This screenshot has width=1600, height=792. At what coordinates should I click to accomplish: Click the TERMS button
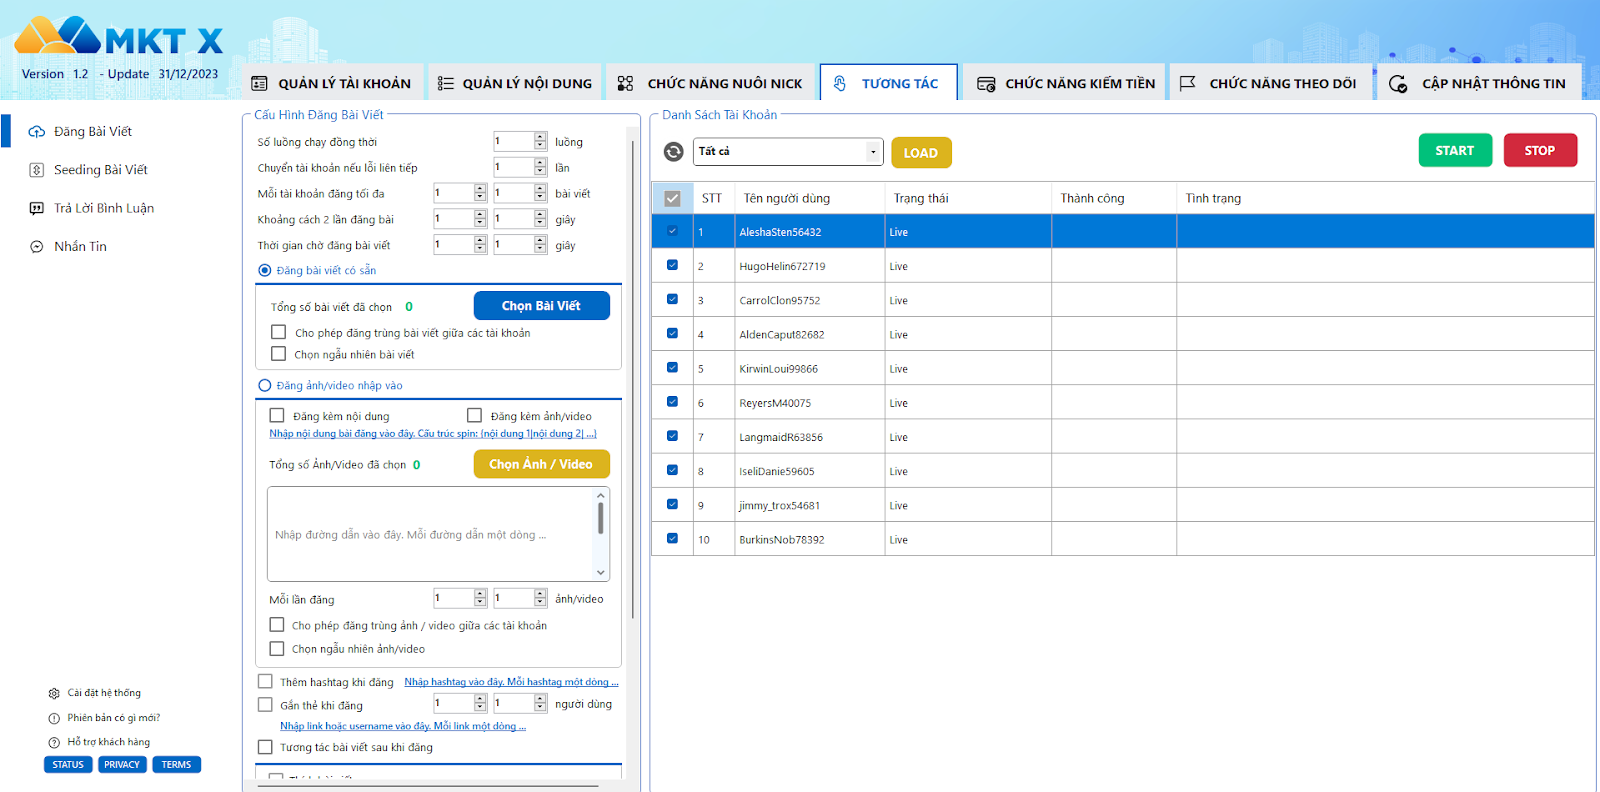[x=176, y=765]
